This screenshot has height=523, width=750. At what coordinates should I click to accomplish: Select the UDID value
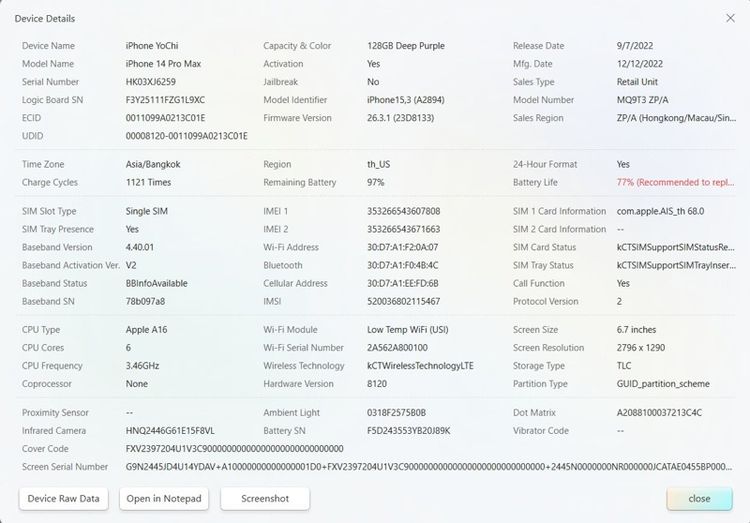coord(187,136)
